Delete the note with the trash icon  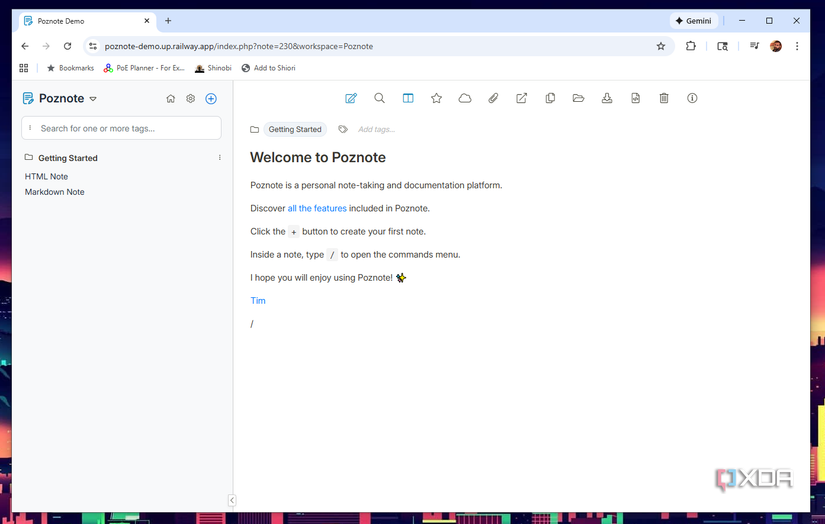pyautogui.click(x=664, y=98)
